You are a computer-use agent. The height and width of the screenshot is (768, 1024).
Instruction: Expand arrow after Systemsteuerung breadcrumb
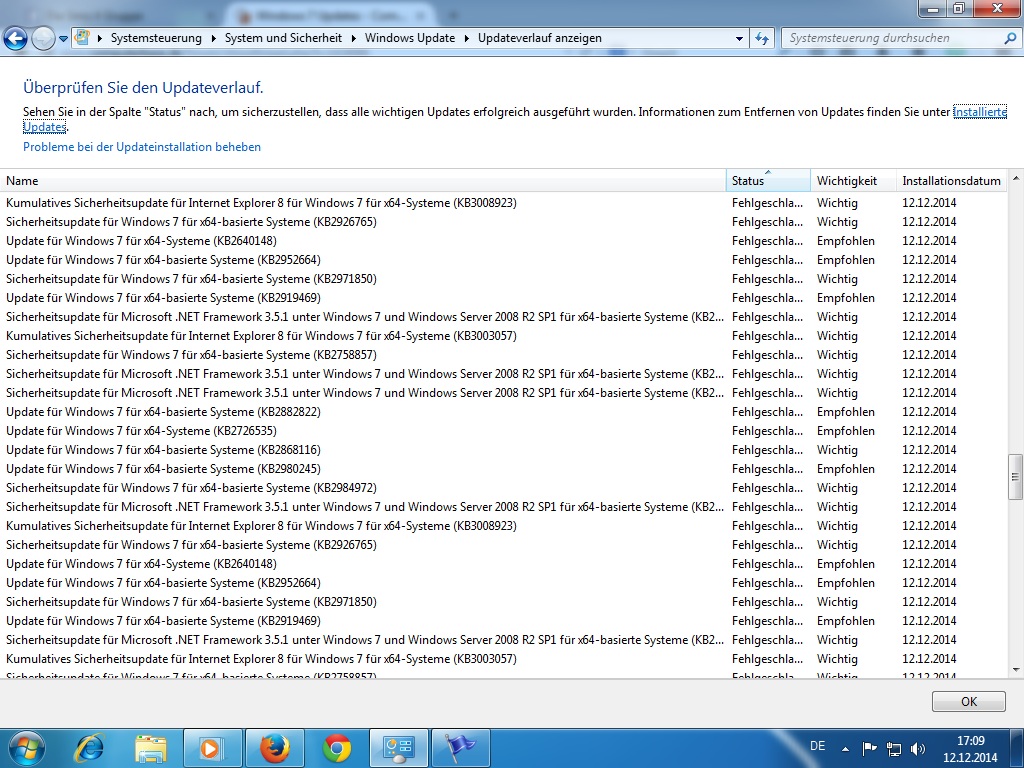(x=214, y=39)
